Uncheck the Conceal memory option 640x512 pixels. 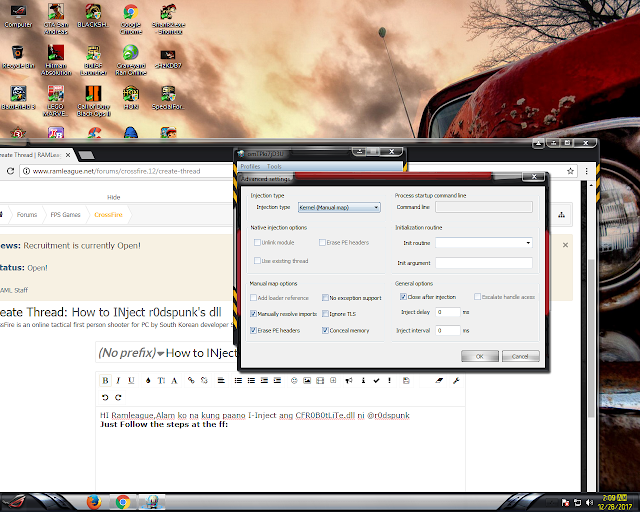point(325,330)
